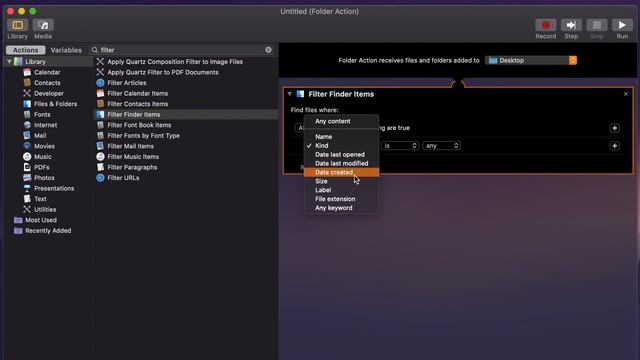Select Music category in Library
Viewport: 640px width, 360px height.
click(x=42, y=157)
